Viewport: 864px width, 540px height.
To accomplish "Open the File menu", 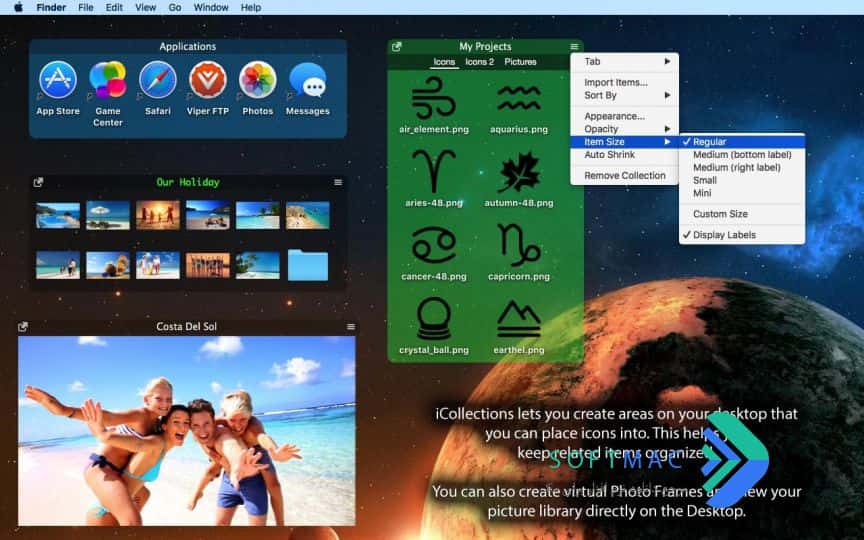I will click(x=85, y=7).
